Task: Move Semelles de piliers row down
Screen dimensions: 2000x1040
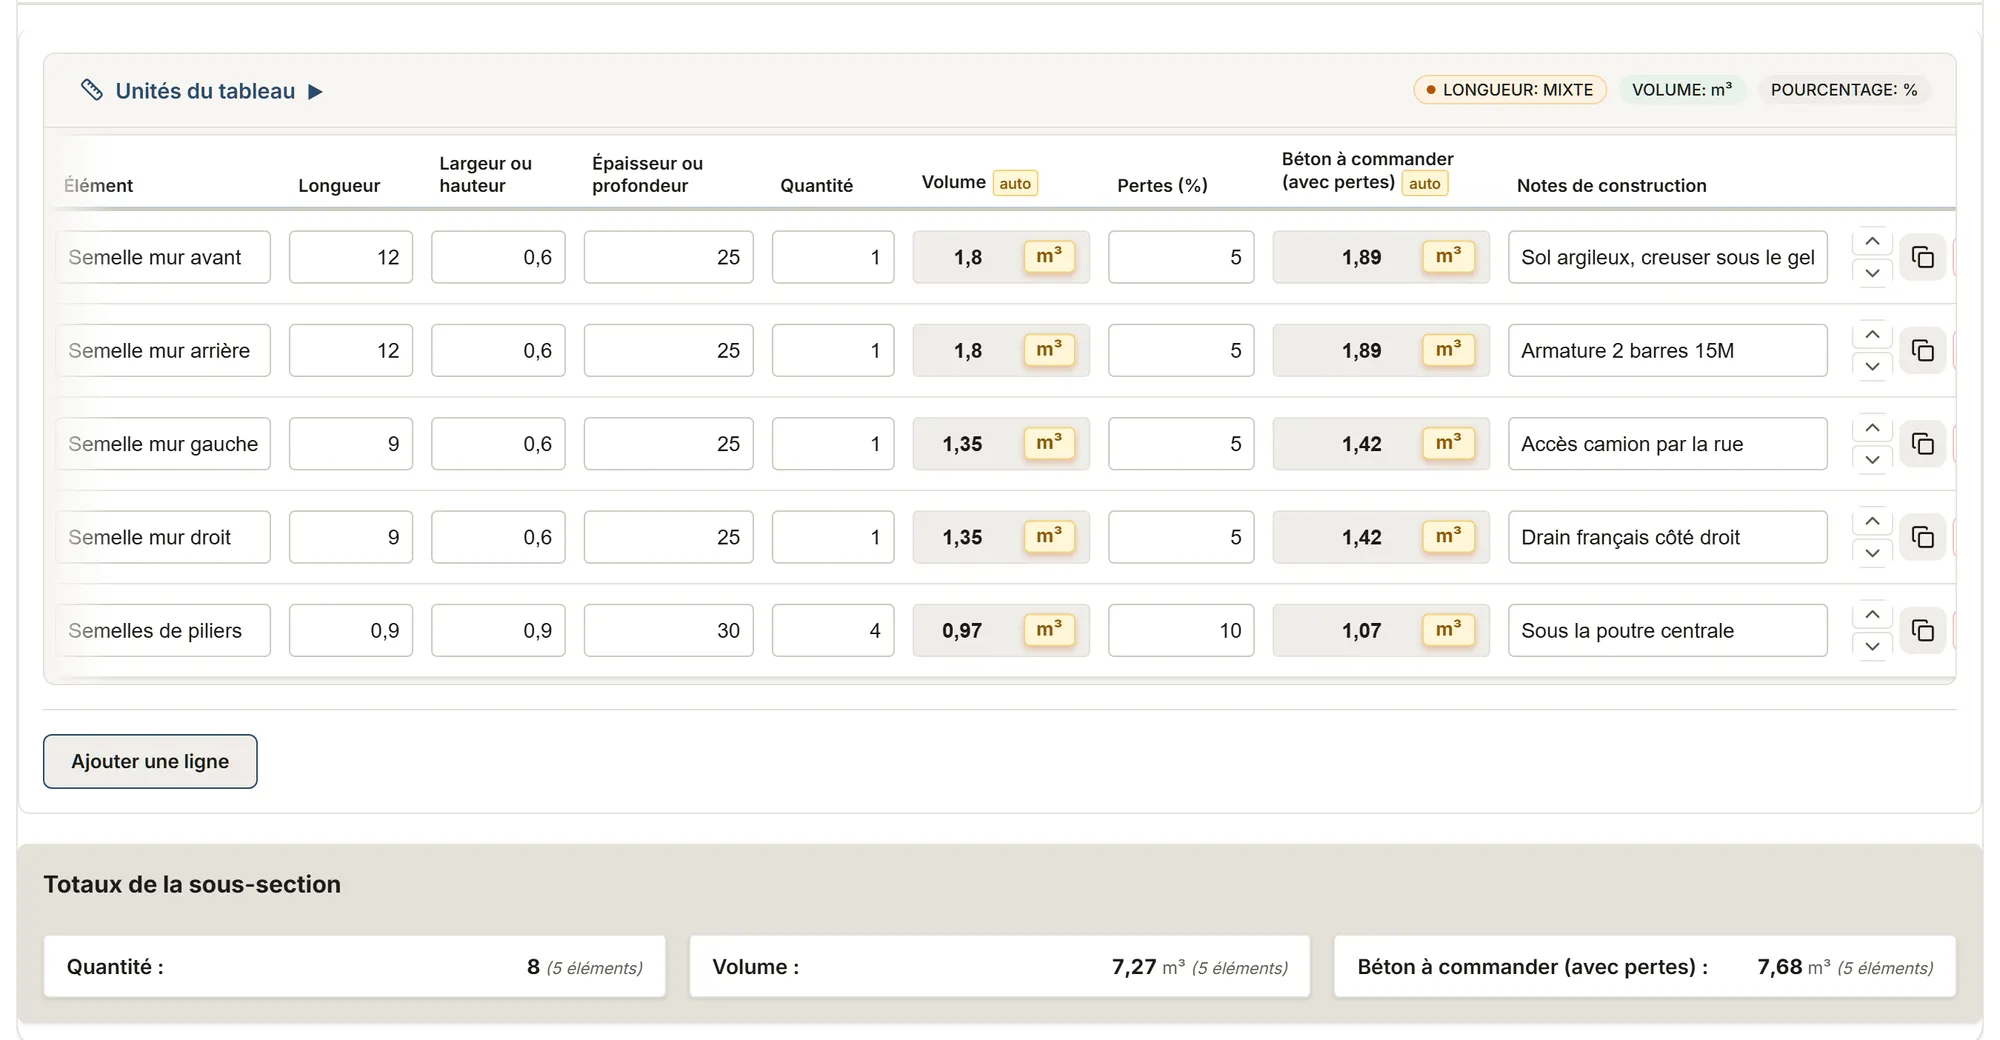Action: click(1872, 646)
